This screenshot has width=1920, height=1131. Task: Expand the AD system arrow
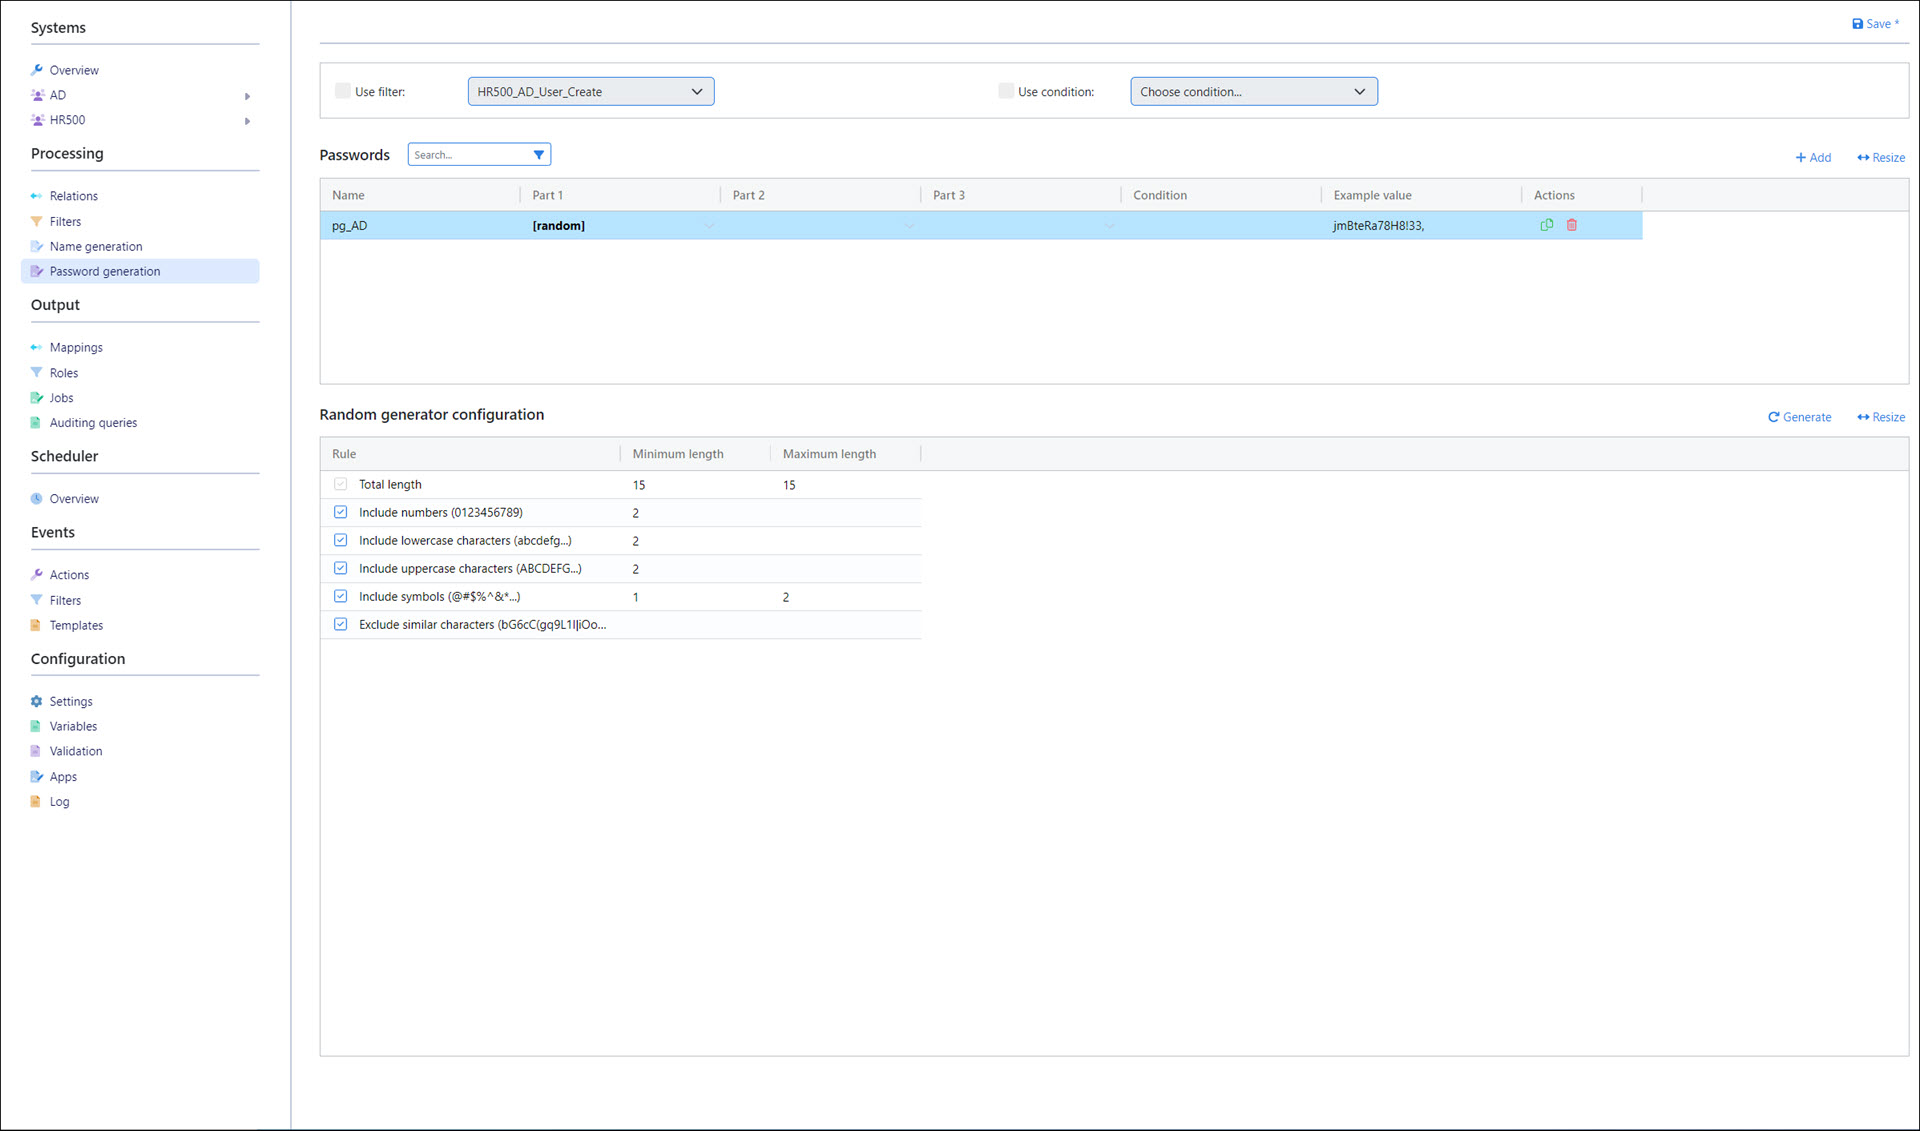point(247,96)
